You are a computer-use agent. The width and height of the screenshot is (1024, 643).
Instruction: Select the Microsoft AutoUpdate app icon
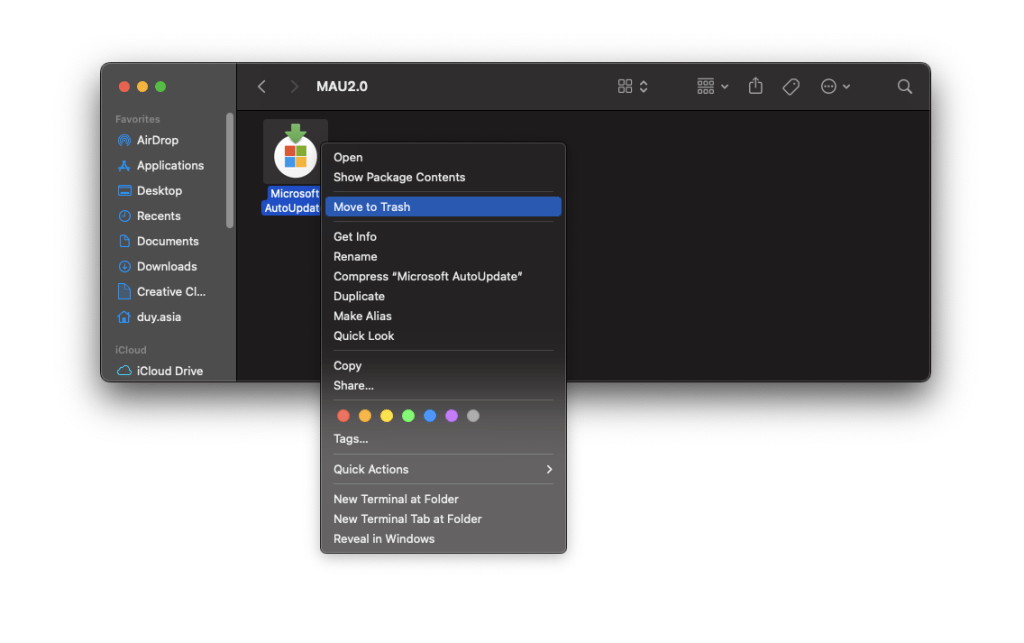pyautogui.click(x=295, y=151)
